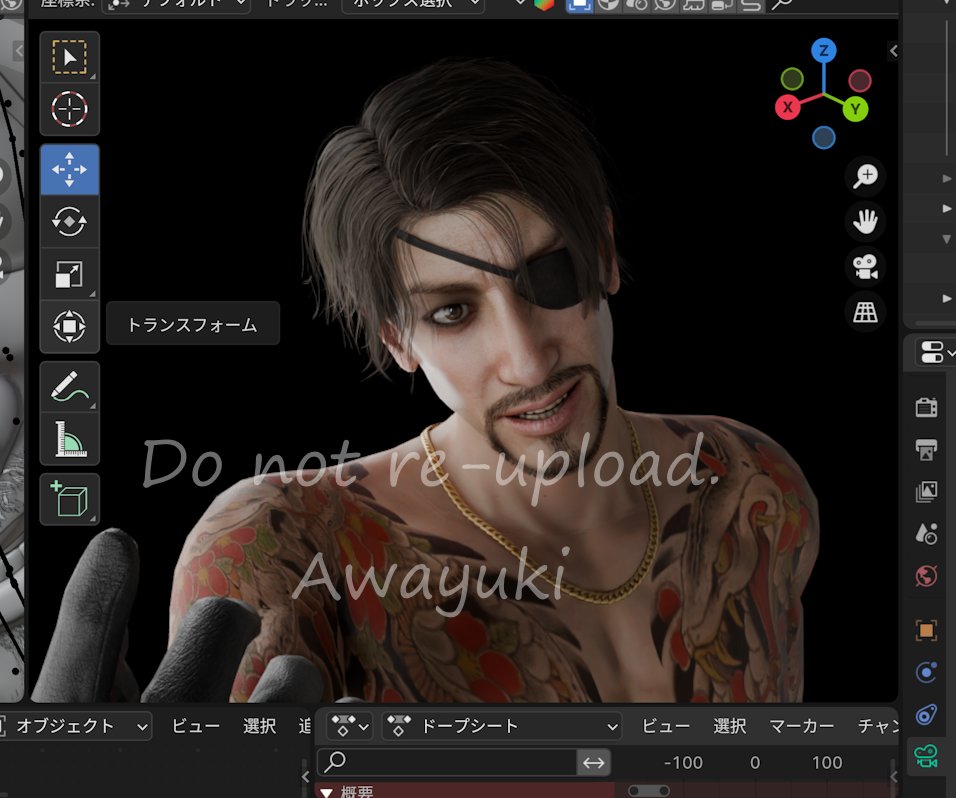Select the Box Select tool
The height and width of the screenshot is (798, 956).
tap(70, 57)
